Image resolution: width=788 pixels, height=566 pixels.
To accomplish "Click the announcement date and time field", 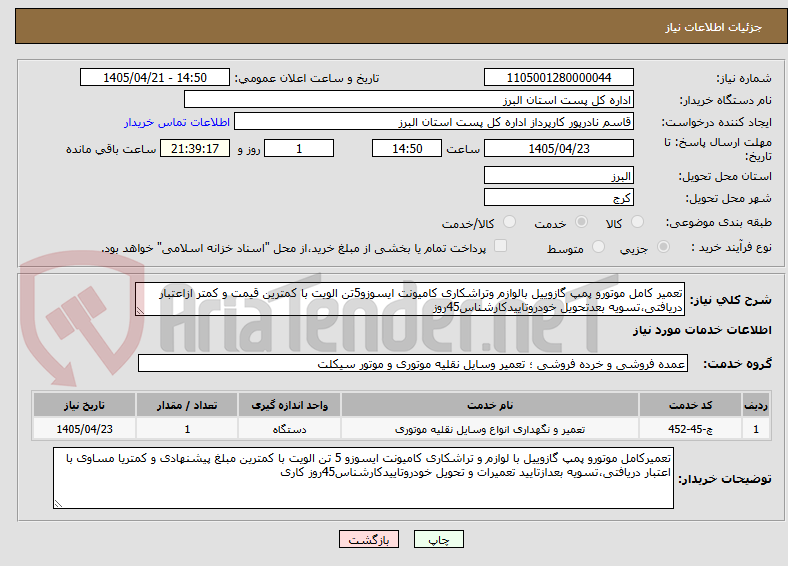I will coord(155,77).
